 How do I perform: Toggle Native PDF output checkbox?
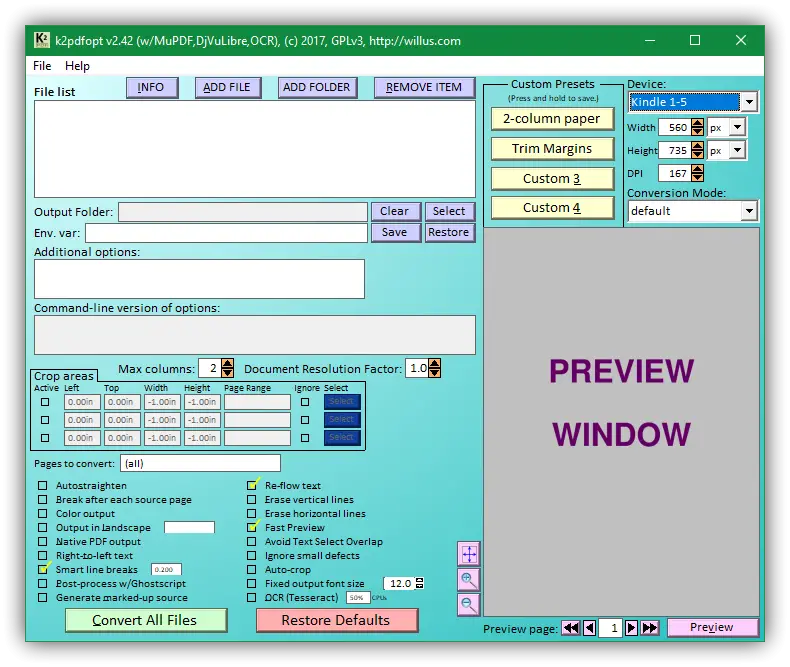pos(43,542)
